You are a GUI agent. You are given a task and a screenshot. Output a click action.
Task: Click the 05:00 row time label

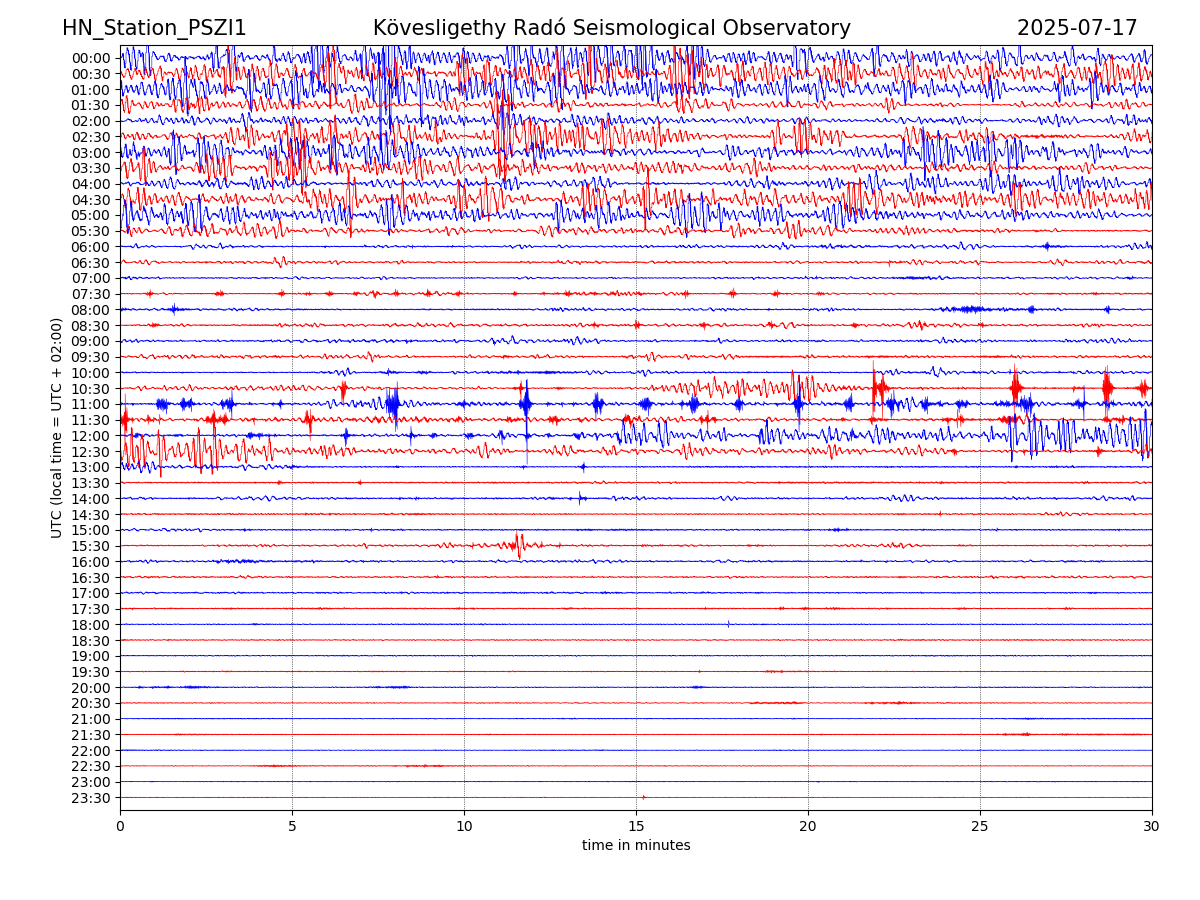[91, 215]
